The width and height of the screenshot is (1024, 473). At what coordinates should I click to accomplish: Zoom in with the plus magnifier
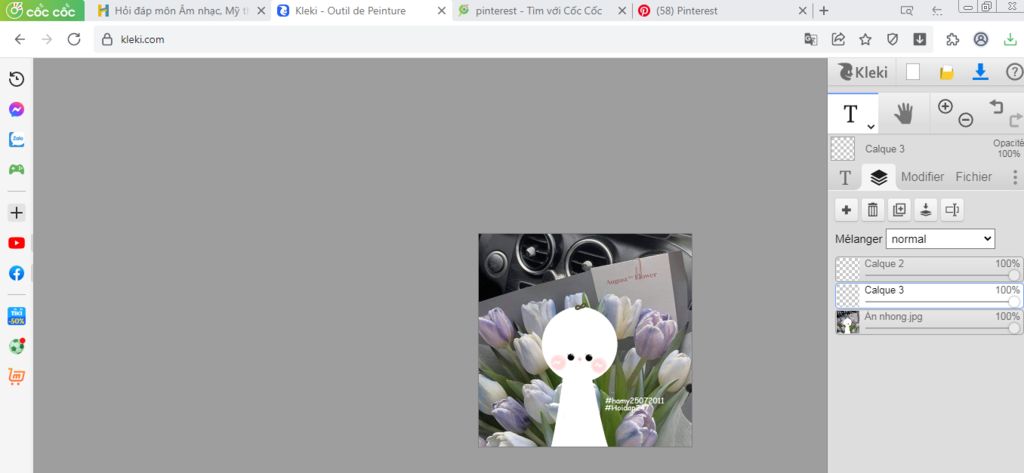[945, 106]
